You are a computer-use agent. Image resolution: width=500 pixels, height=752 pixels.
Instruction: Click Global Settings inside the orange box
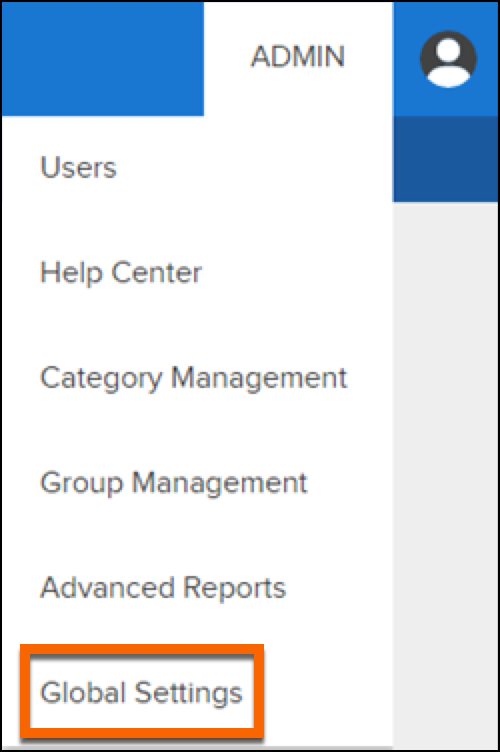click(x=141, y=693)
